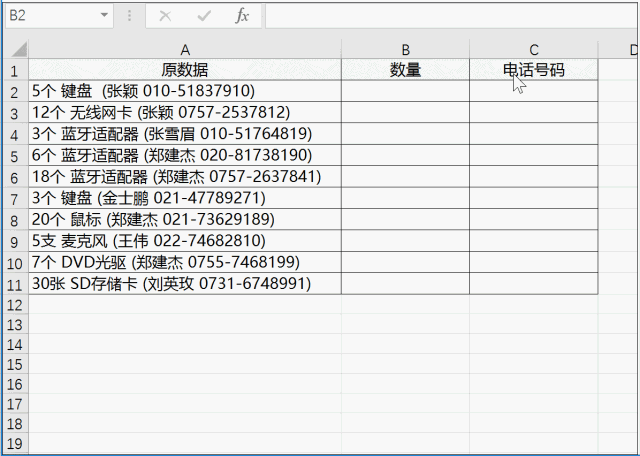This screenshot has height=456, width=640.
Task: Click cell with 12个 无线网卡 entry
Action: (185, 113)
